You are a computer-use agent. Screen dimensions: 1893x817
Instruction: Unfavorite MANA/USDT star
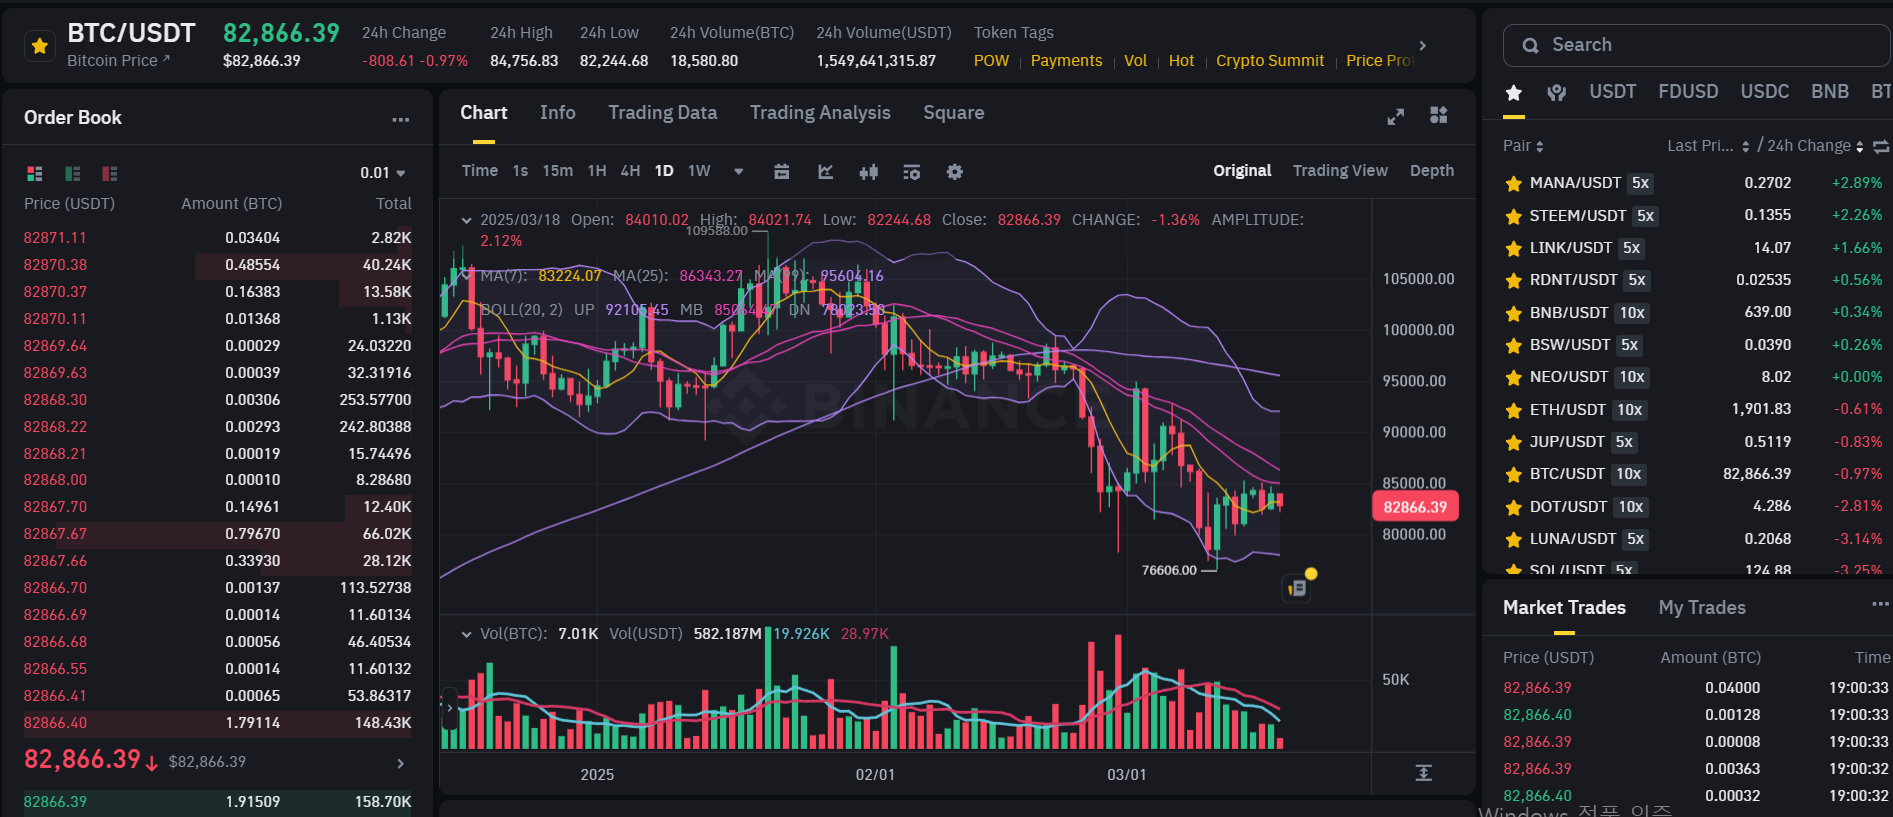click(1514, 184)
